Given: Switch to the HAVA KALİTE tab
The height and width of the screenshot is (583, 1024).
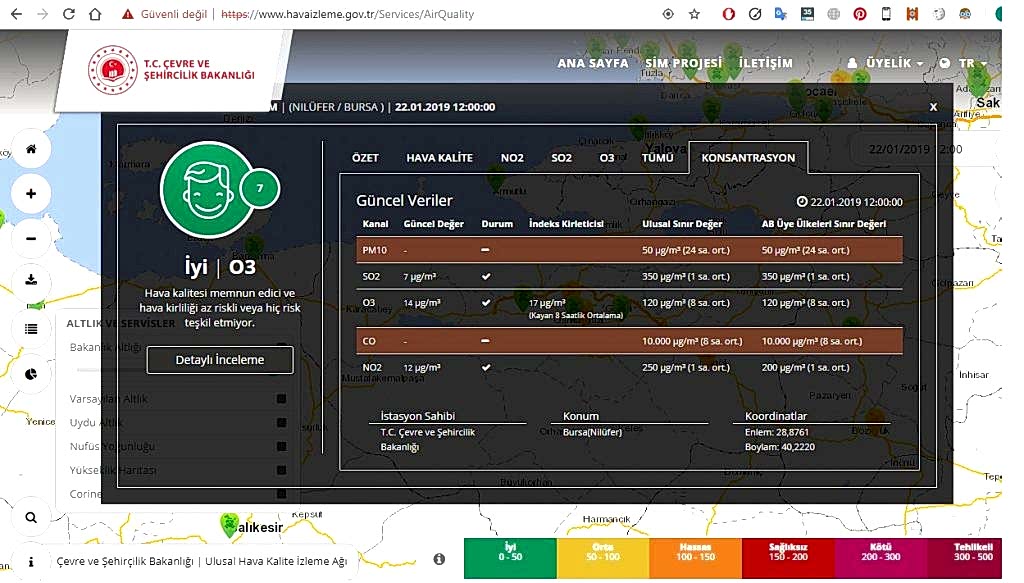Looking at the screenshot, I should click(x=440, y=158).
